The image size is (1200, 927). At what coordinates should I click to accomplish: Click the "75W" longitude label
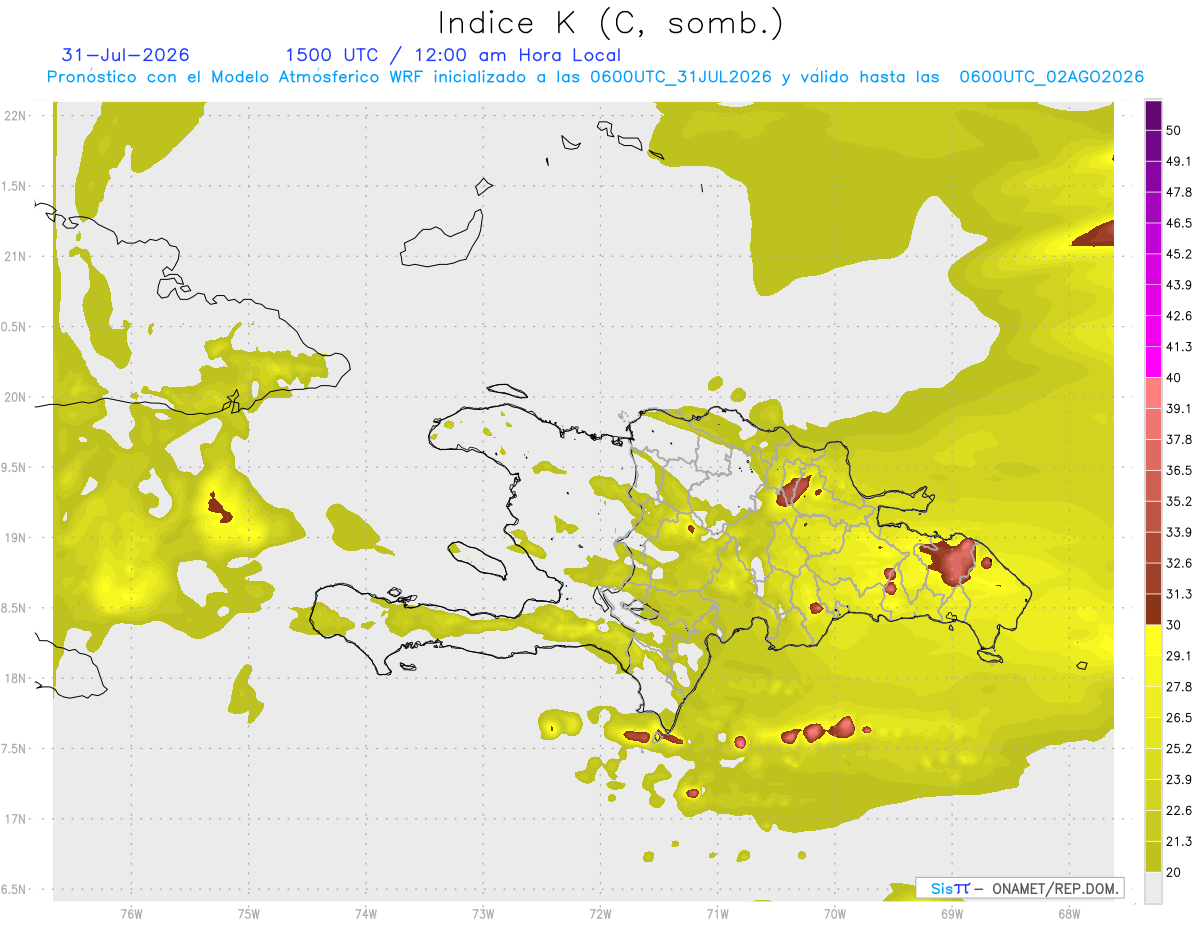[x=248, y=914]
